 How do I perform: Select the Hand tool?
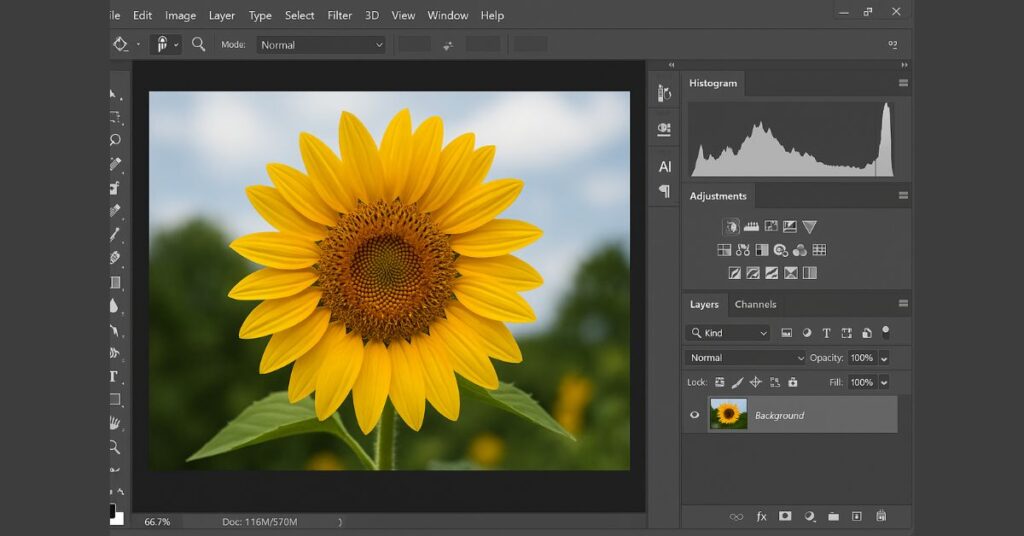(x=116, y=423)
